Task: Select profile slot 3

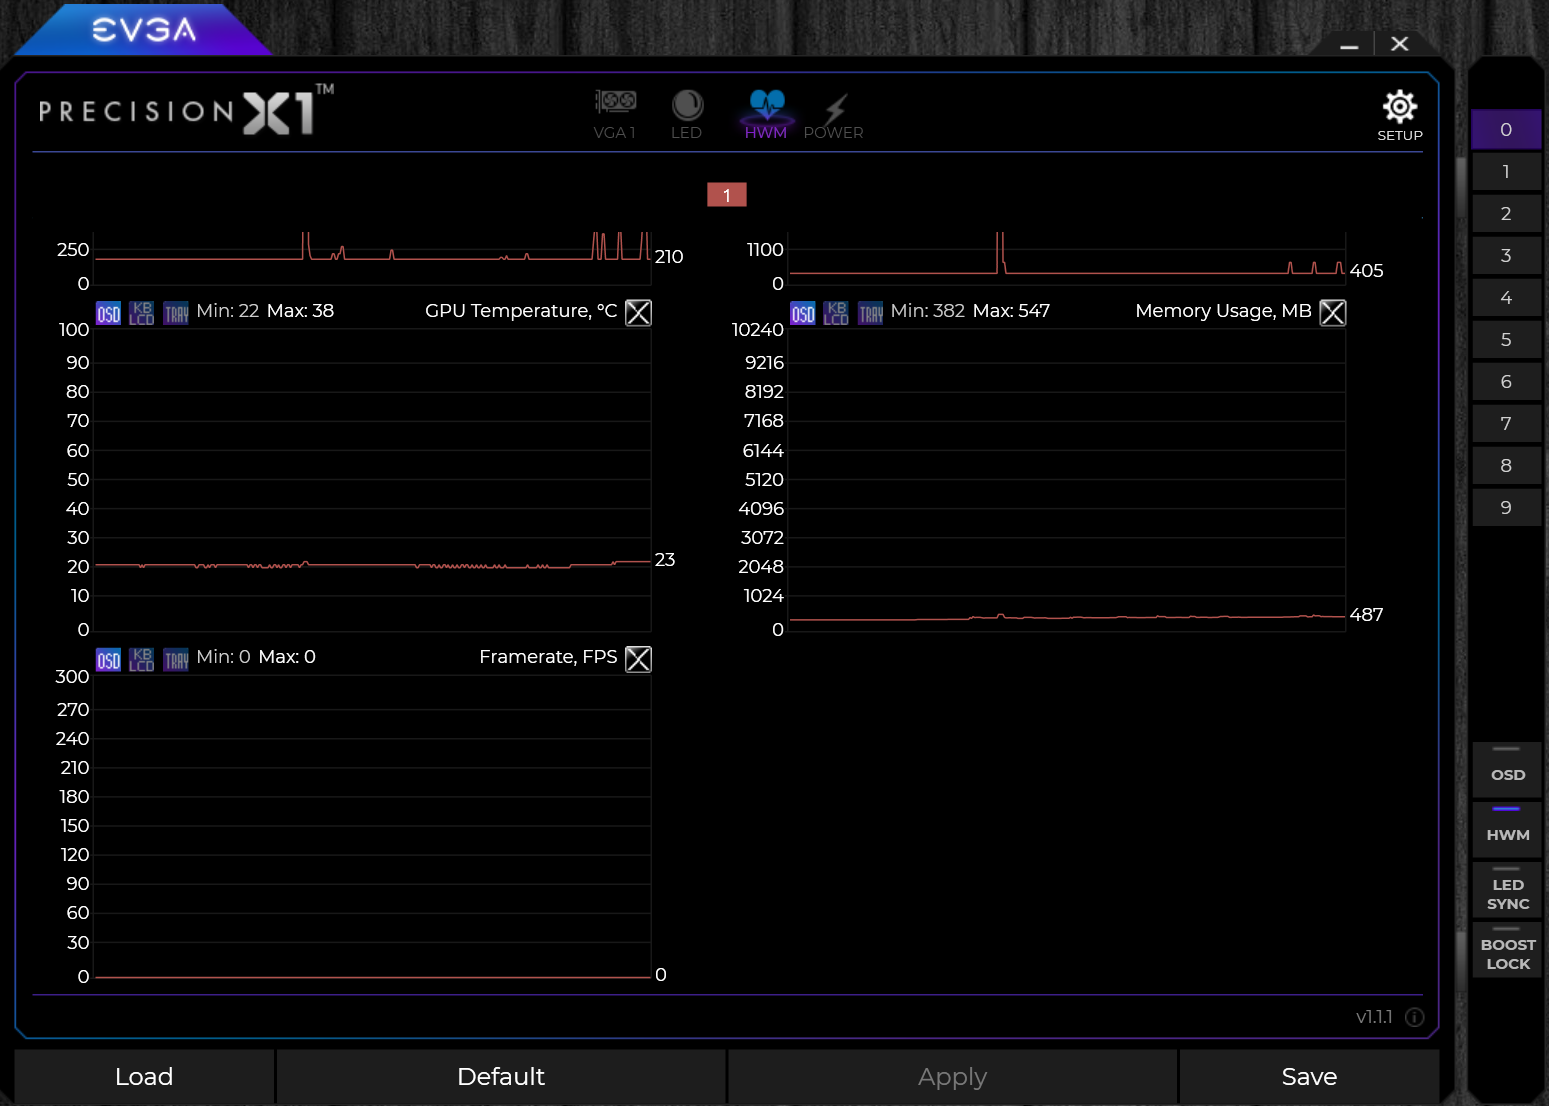Action: (1506, 256)
